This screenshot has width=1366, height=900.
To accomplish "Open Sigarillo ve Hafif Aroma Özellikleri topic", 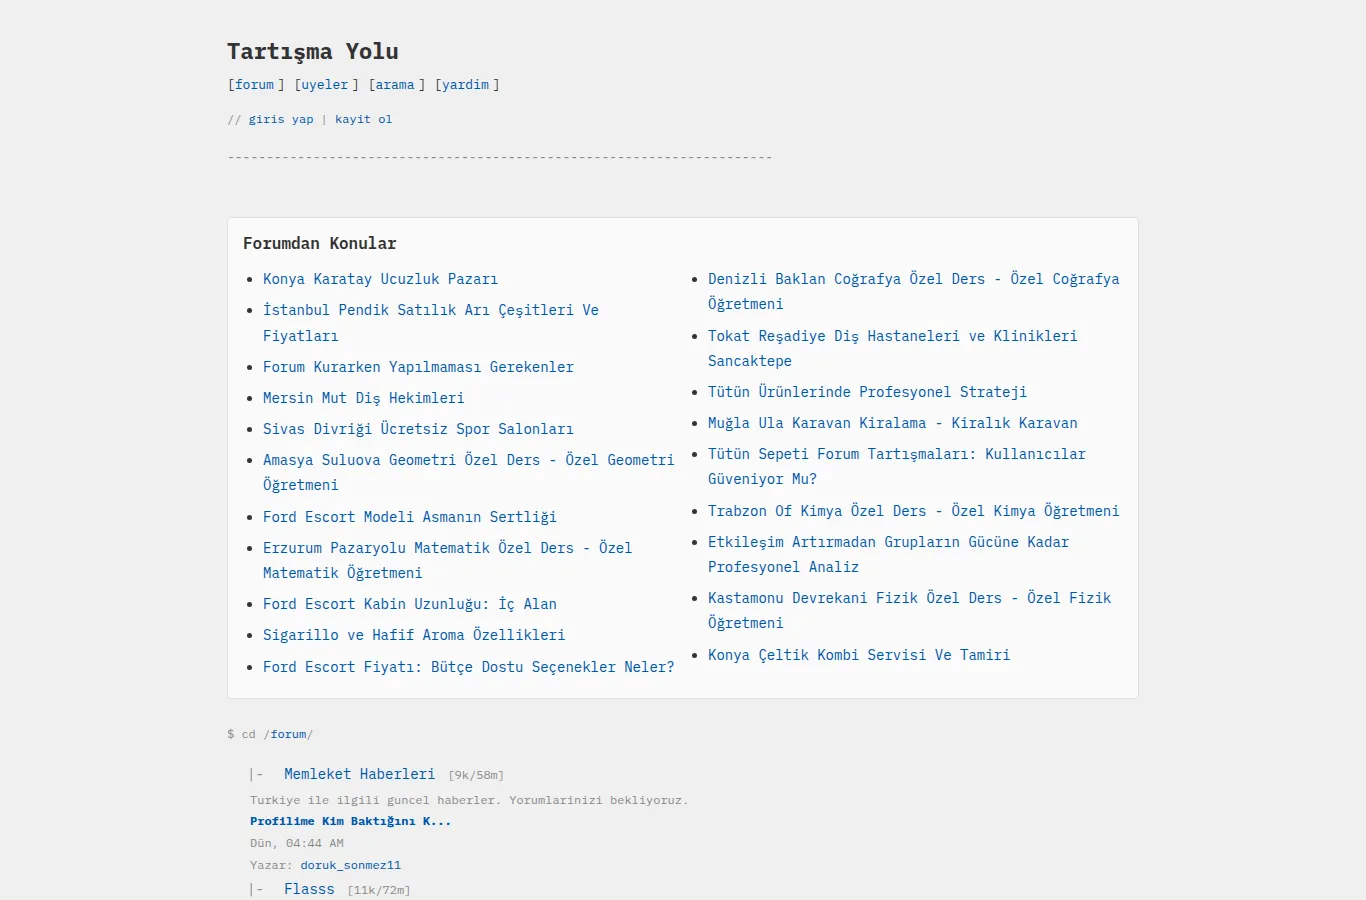I will (x=414, y=635).
